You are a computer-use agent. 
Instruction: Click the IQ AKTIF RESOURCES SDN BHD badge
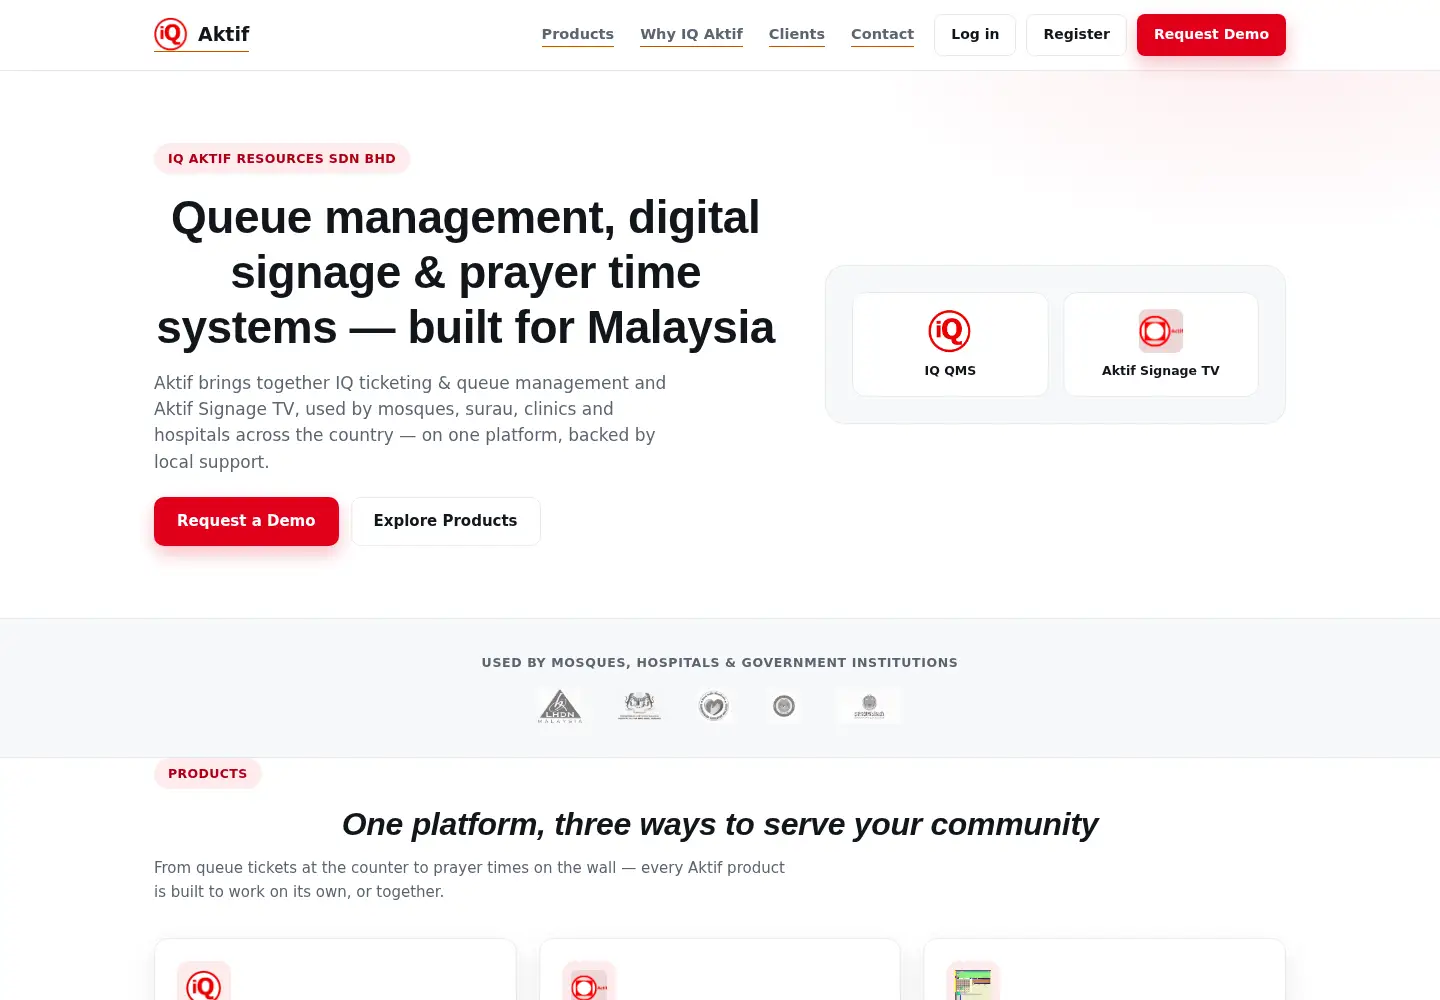pyautogui.click(x=282, y=158)
